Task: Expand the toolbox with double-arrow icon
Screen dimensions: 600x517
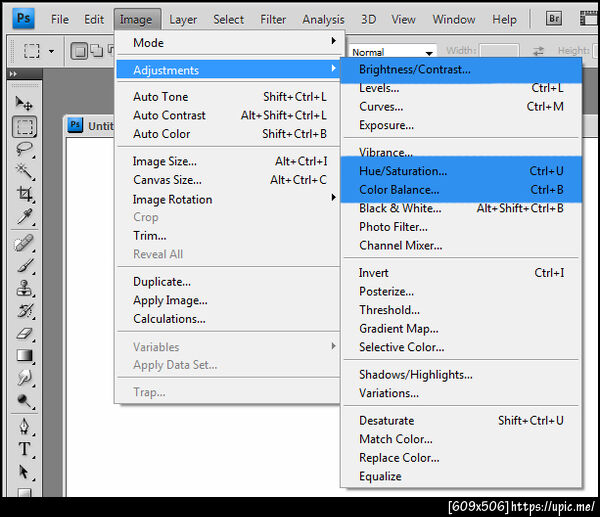Action: click(x=13, y=74)
